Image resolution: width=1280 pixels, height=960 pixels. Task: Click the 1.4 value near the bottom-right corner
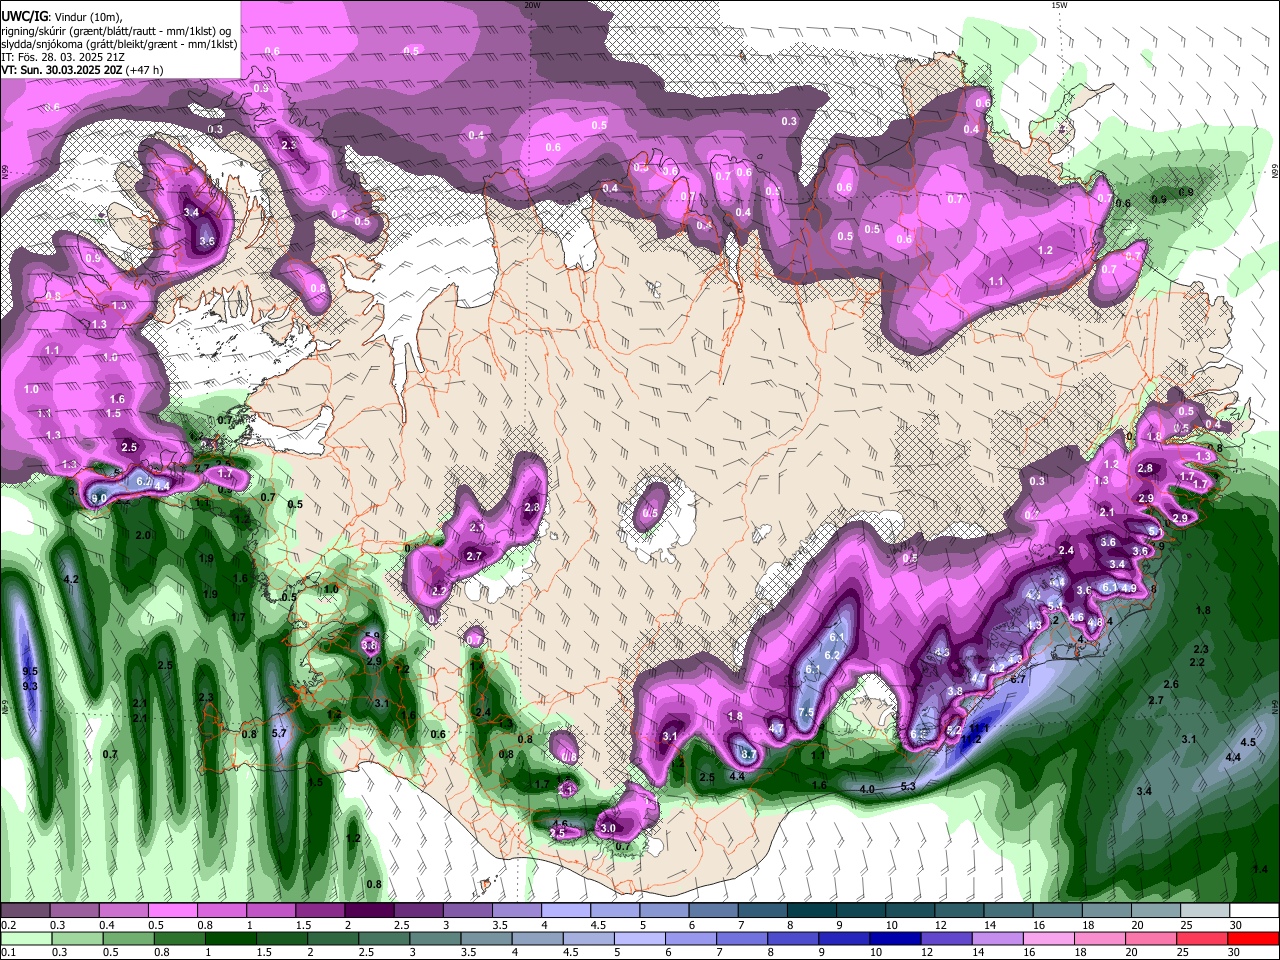[x=1260, y=869]
